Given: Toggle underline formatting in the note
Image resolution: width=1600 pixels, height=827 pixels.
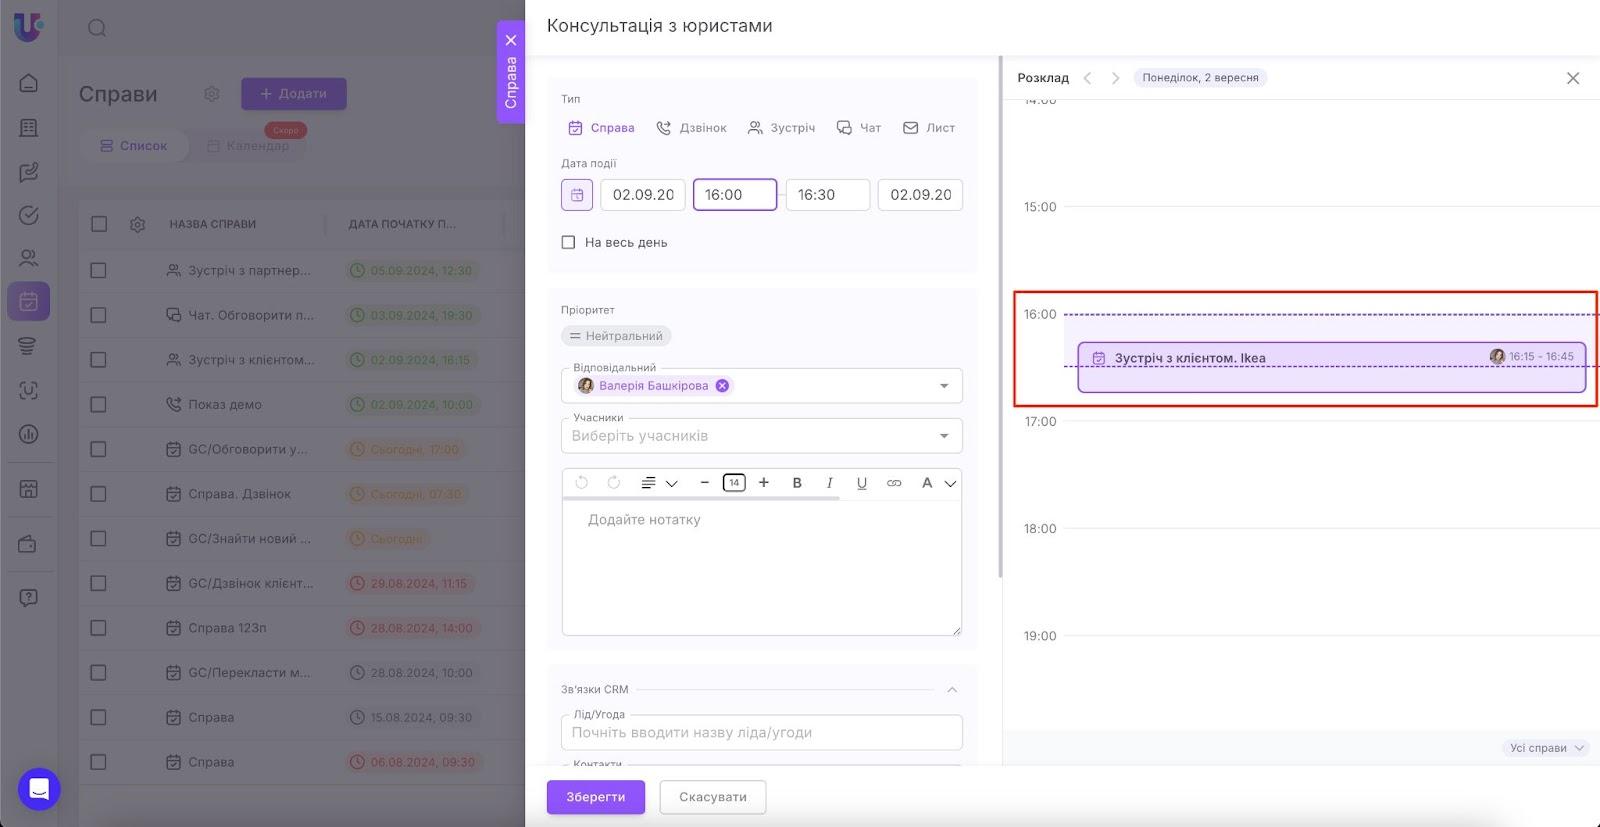Looking at the screenshot, I should (x=861, y=483).
